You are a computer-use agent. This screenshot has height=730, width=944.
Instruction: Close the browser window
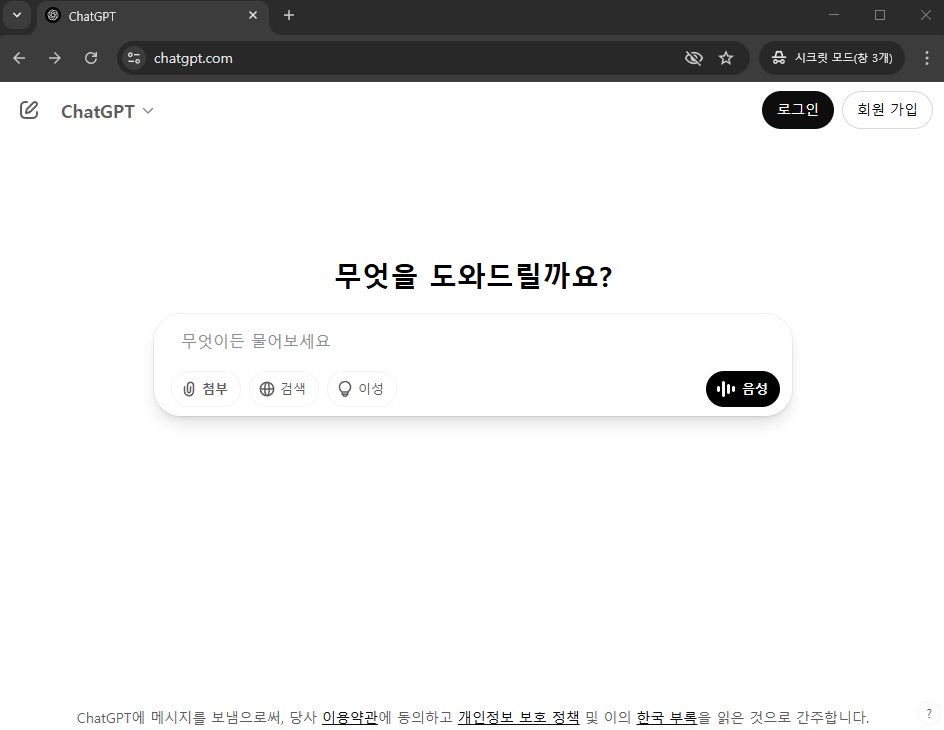pyautogui.click(x=925, y=15)
